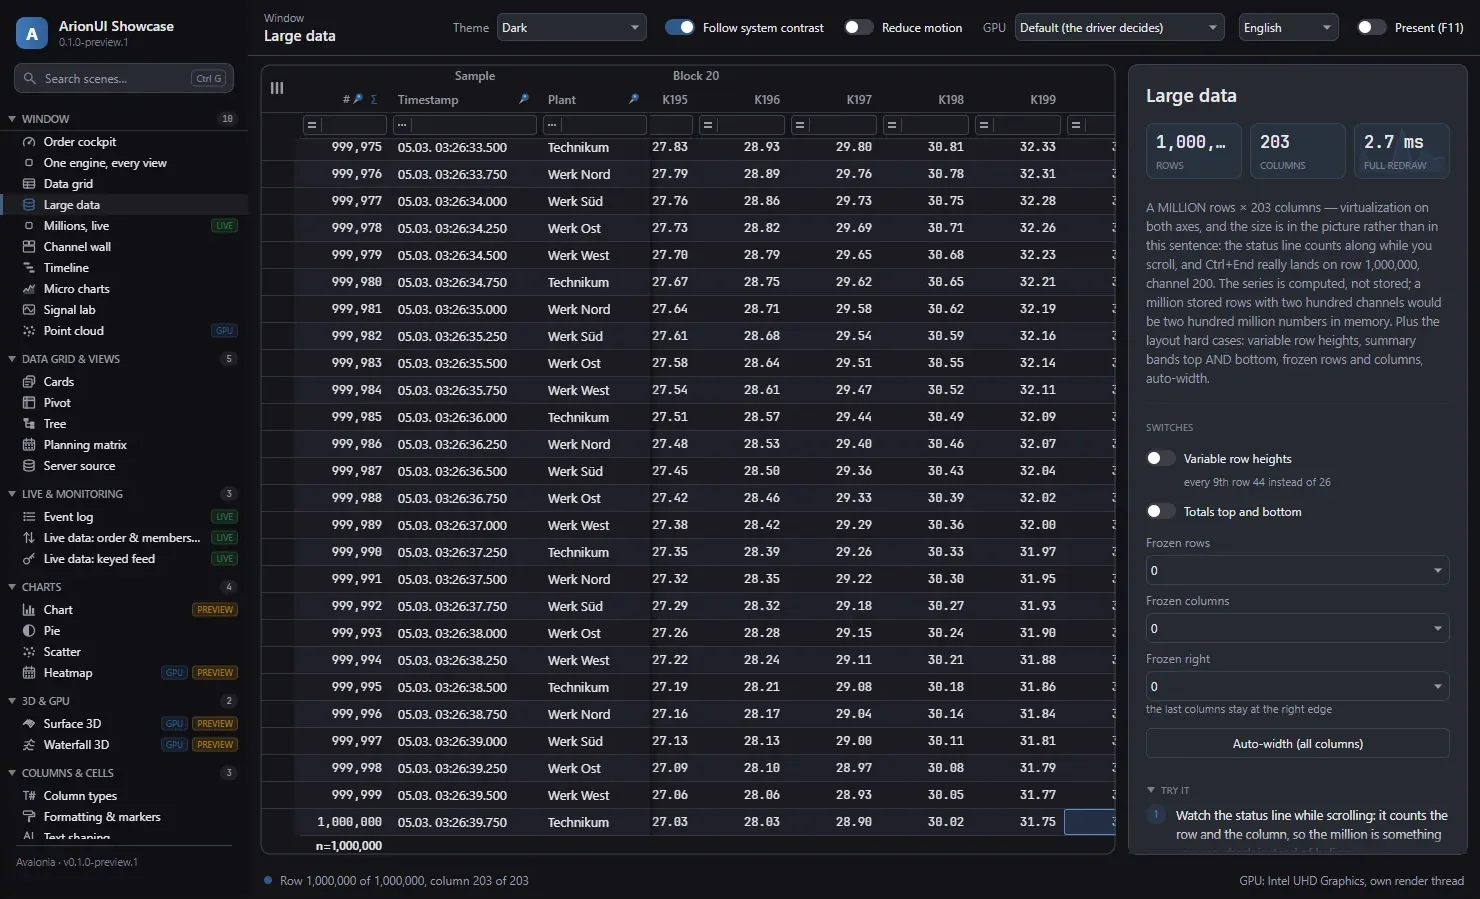Collapse the TRY IT section

click(x=1151, y=790)
